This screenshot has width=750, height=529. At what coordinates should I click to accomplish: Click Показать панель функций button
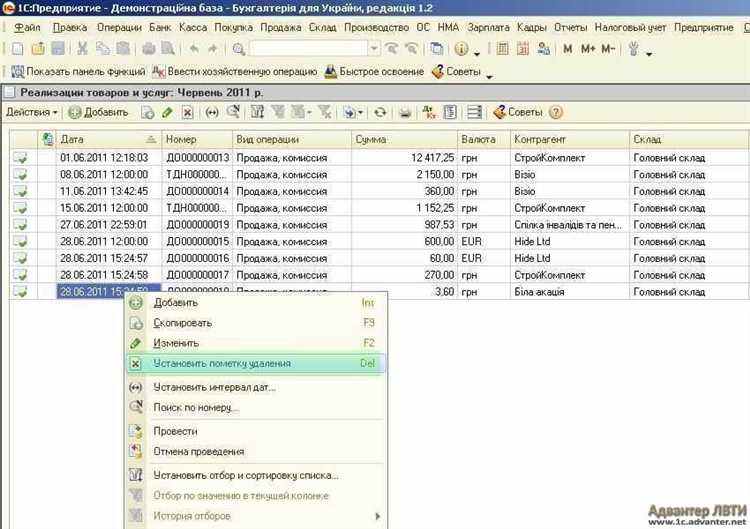[78, 72]
